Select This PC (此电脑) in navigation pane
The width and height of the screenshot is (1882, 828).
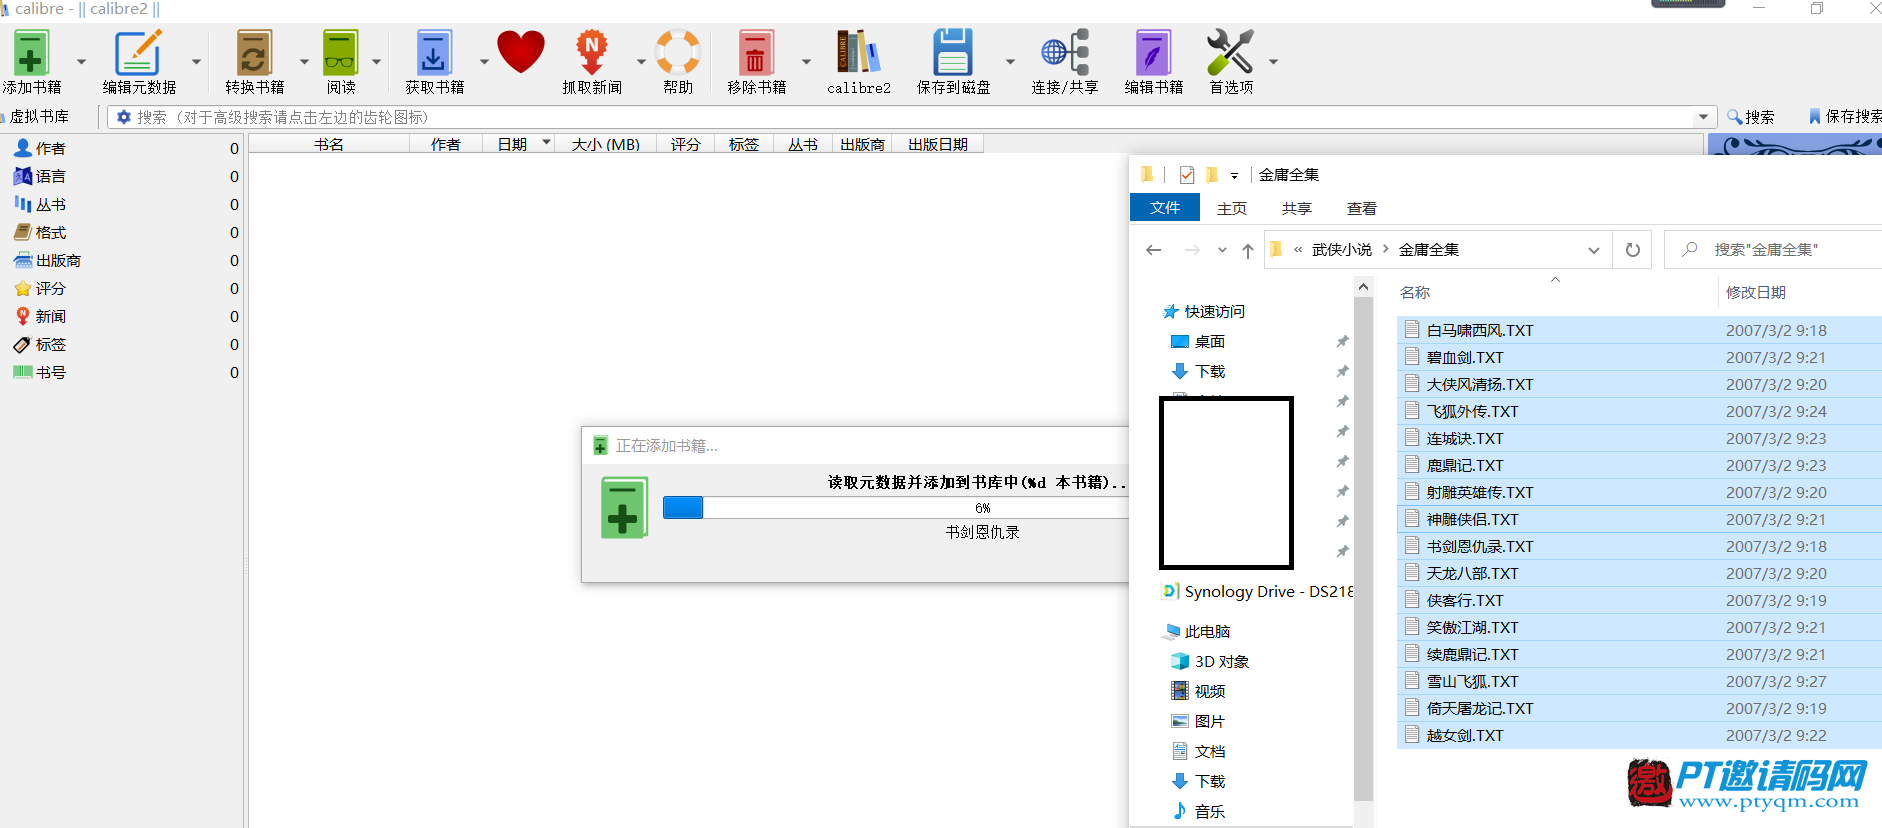pyautogui.click(x=1197, y=631)
